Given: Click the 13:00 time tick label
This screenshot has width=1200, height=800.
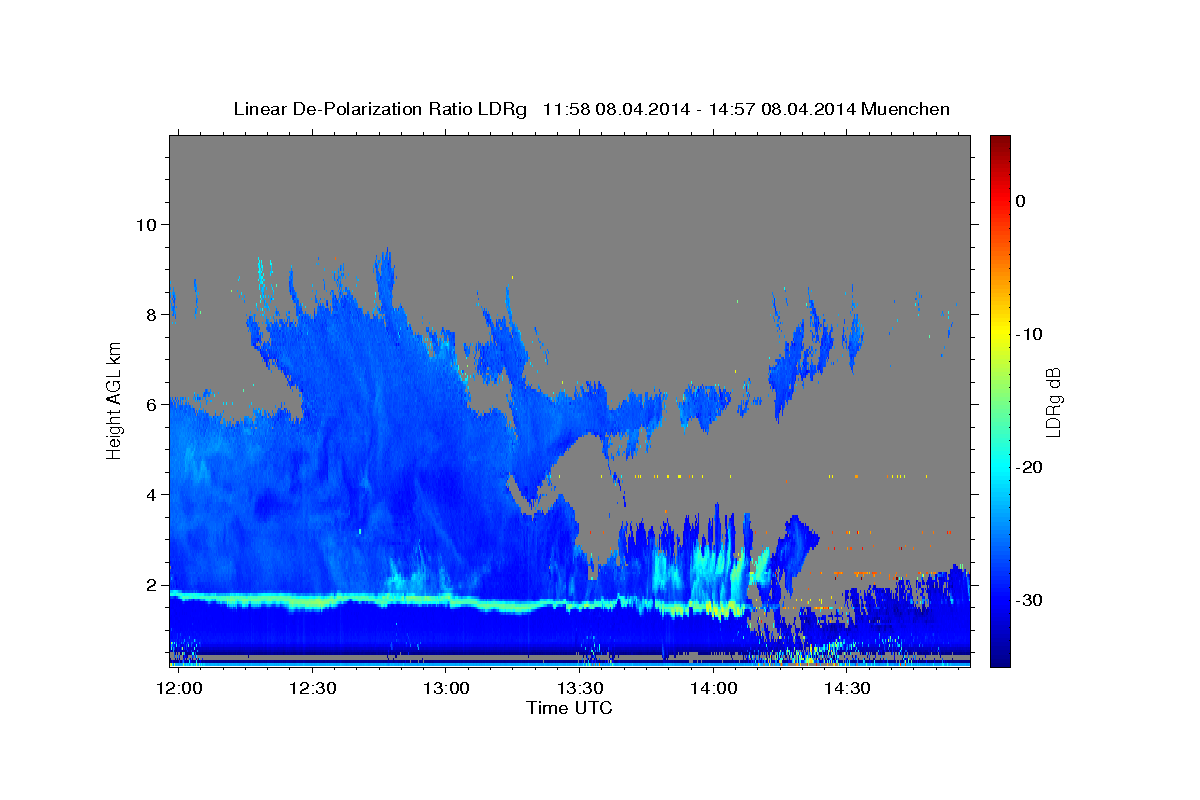Looking at the screenshot, I should 445,688.
